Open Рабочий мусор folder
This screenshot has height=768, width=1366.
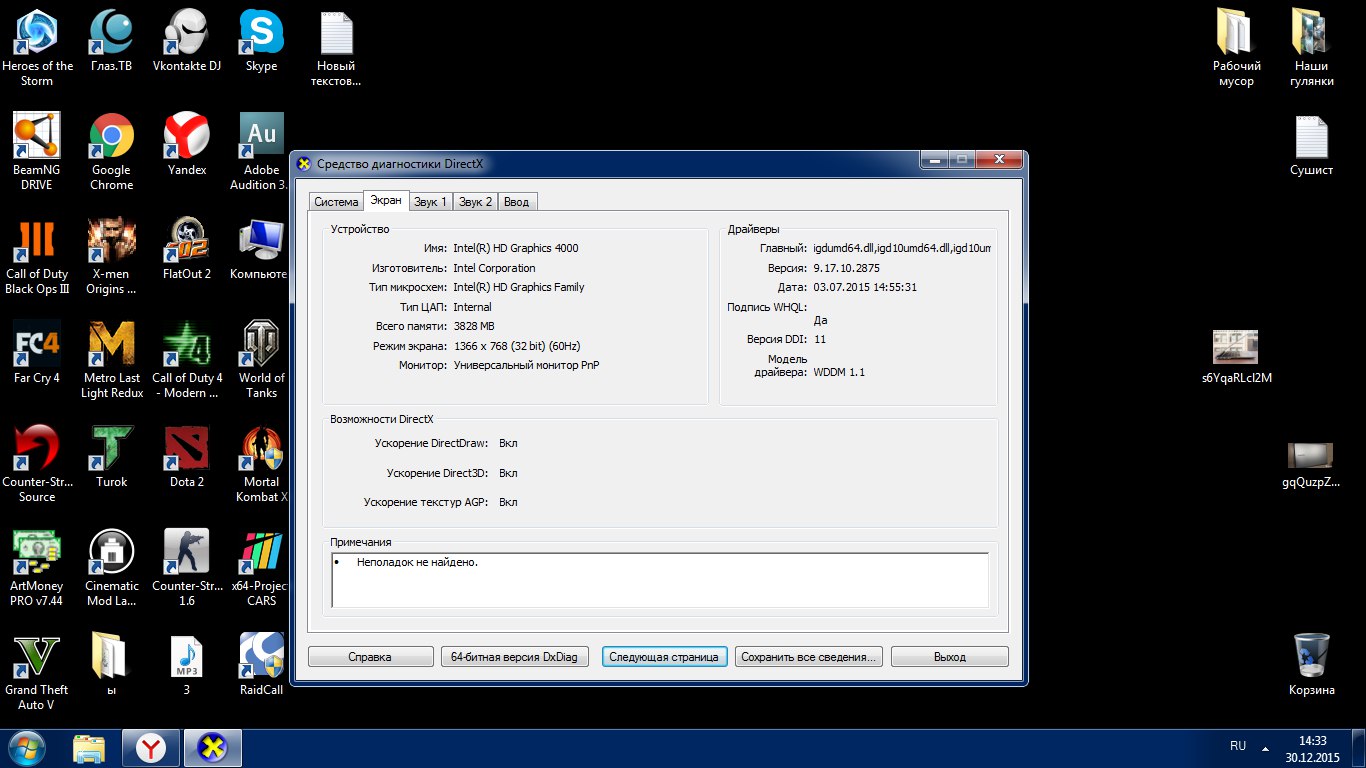[1236, 48]
